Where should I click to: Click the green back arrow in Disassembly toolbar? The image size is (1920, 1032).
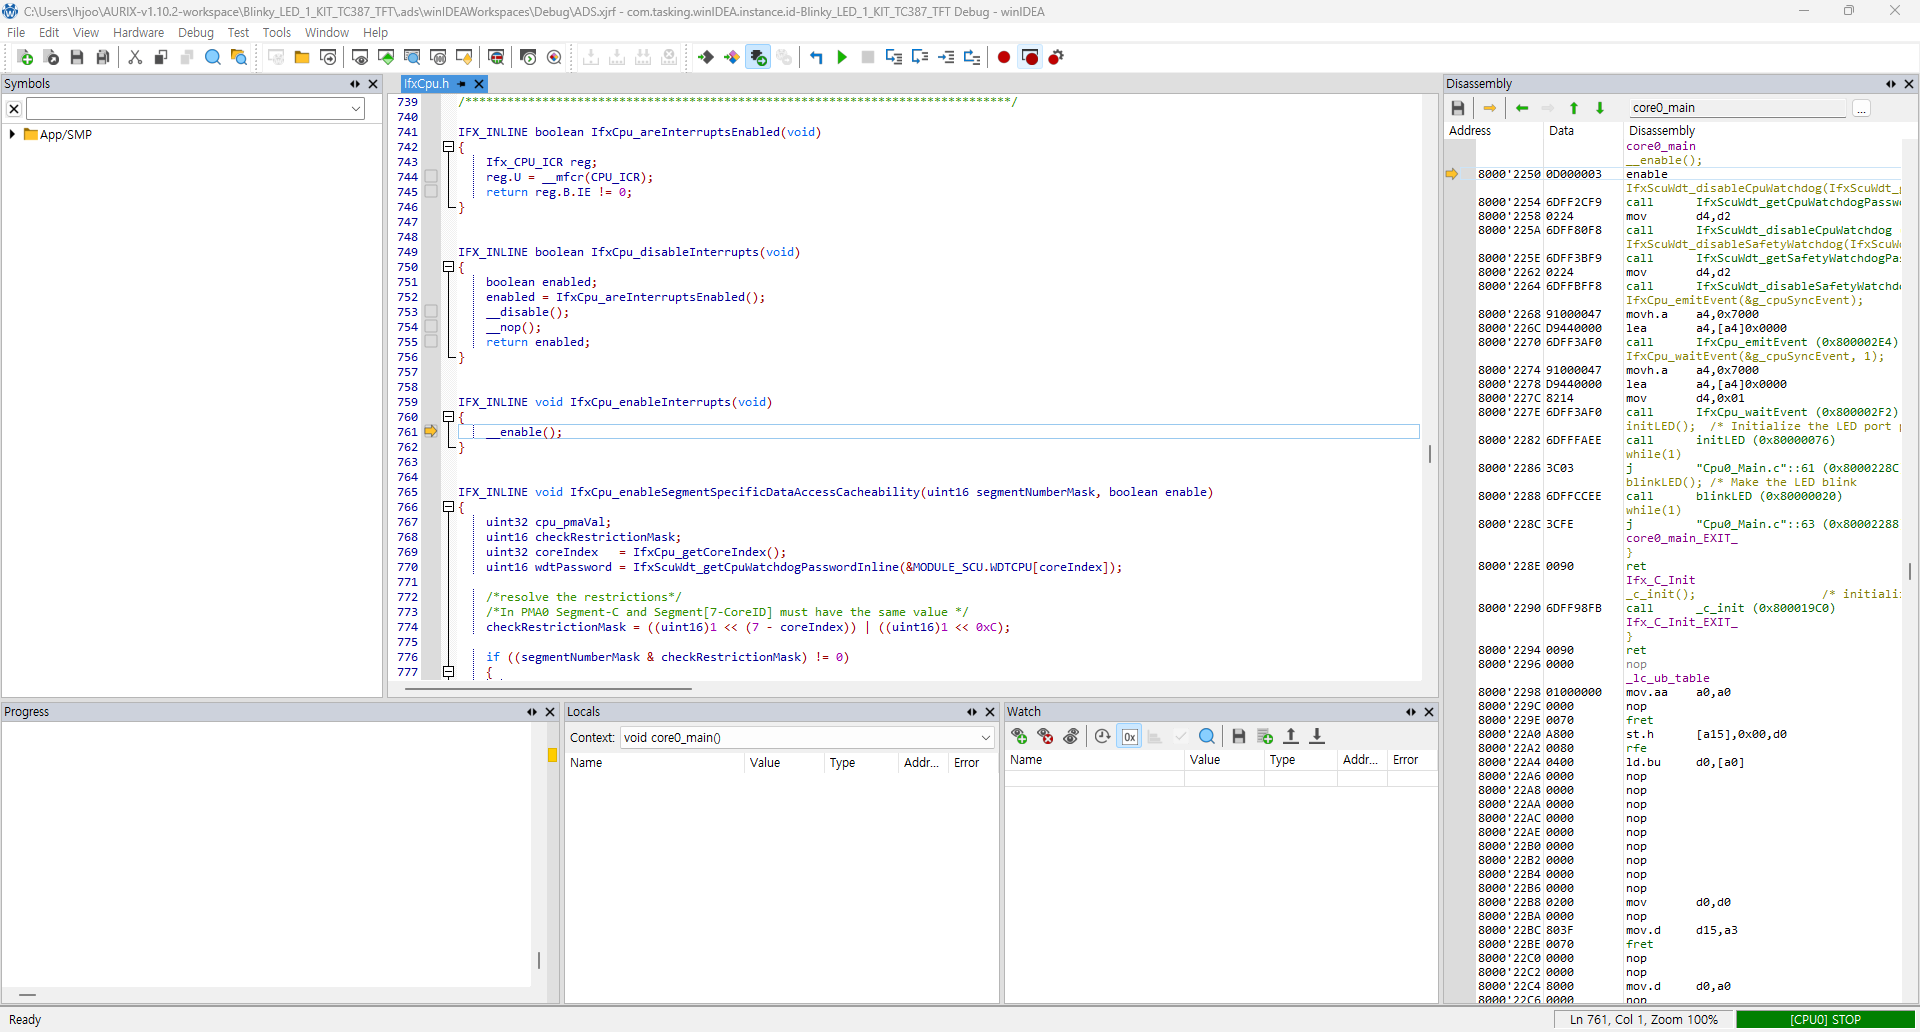[x=1522, y=108]
